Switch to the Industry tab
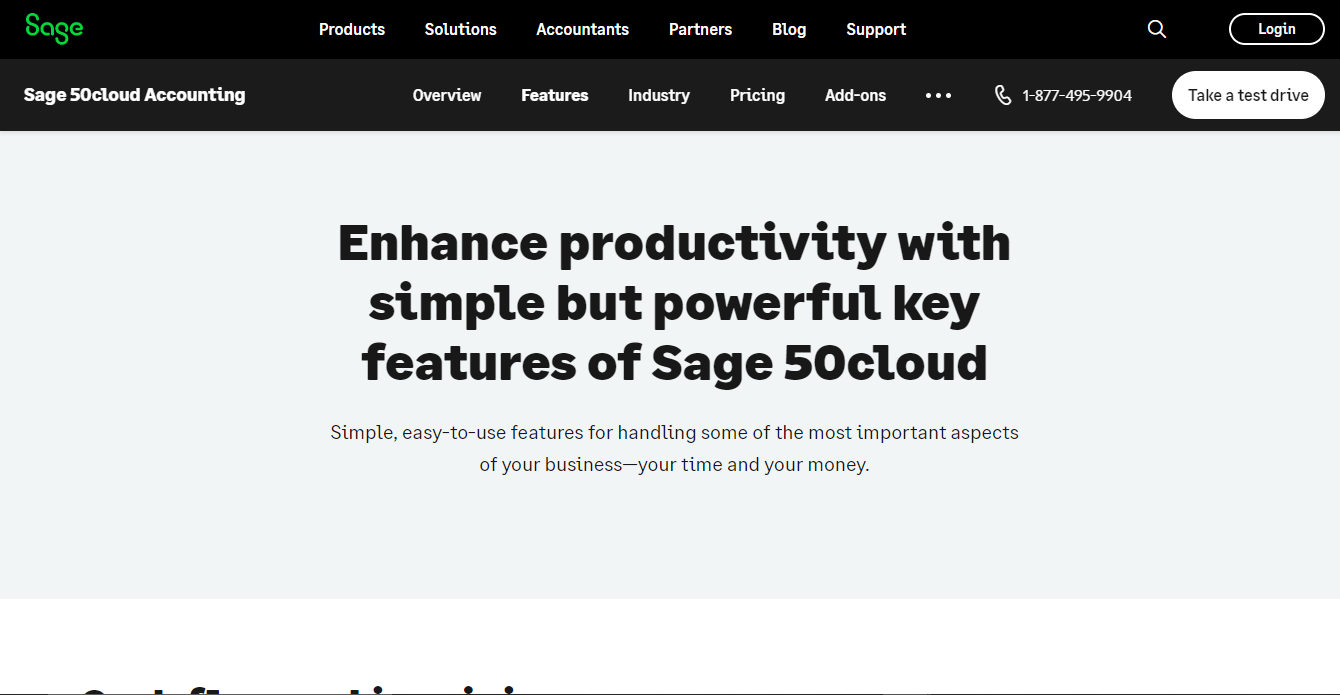 coord(659,95)
